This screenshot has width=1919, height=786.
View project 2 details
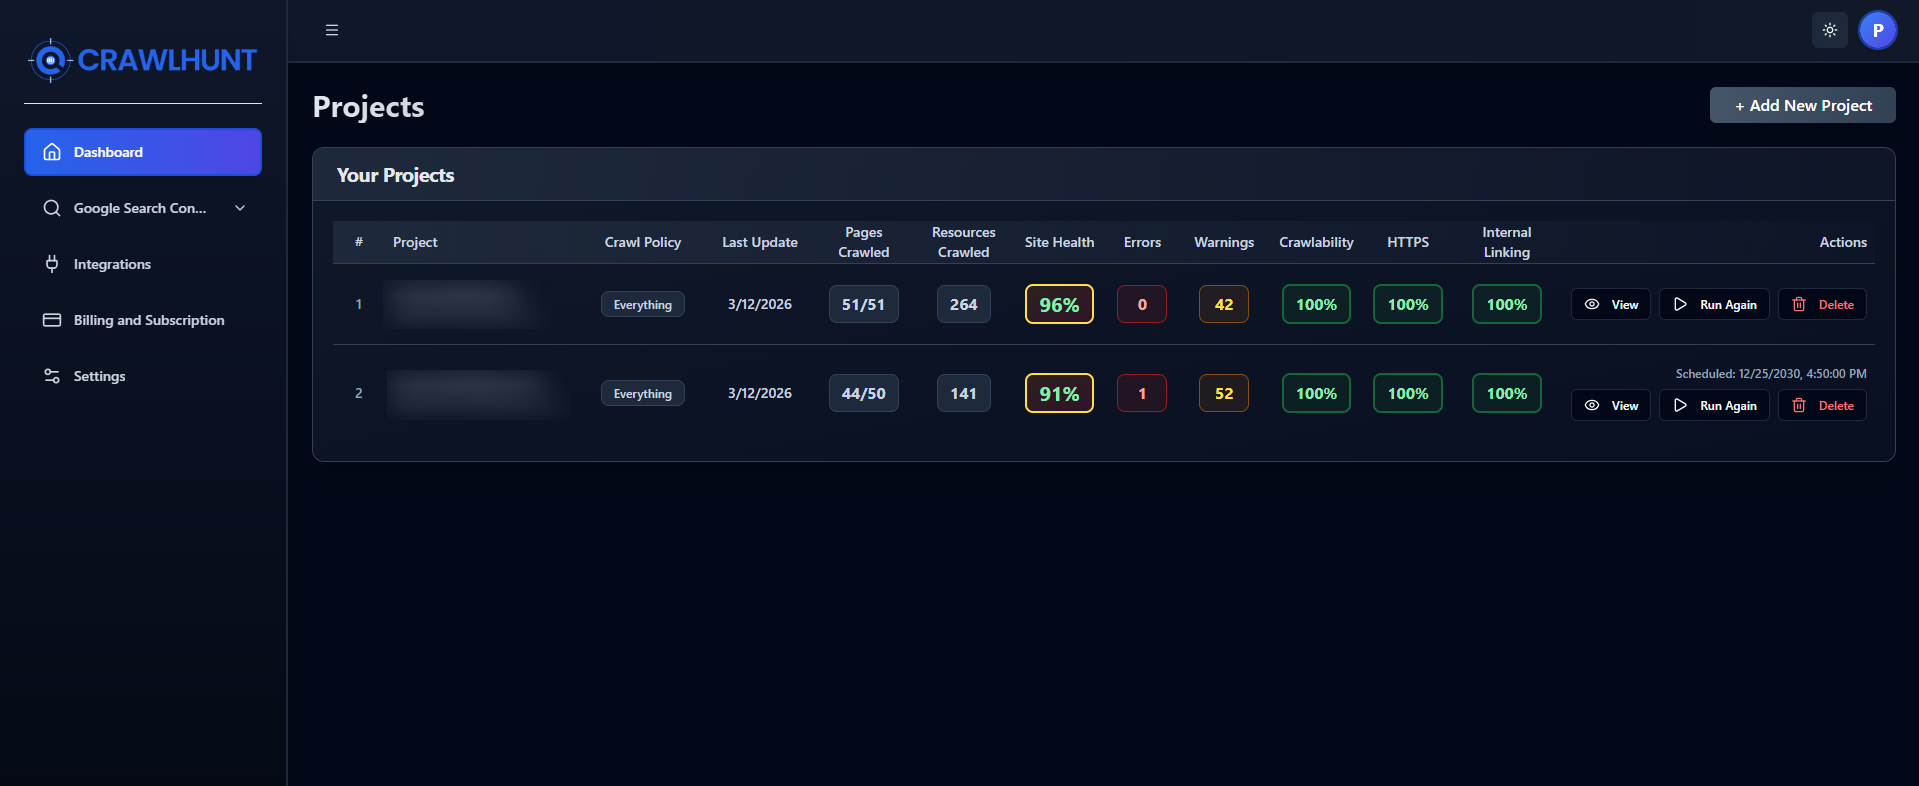[1610, 405]
